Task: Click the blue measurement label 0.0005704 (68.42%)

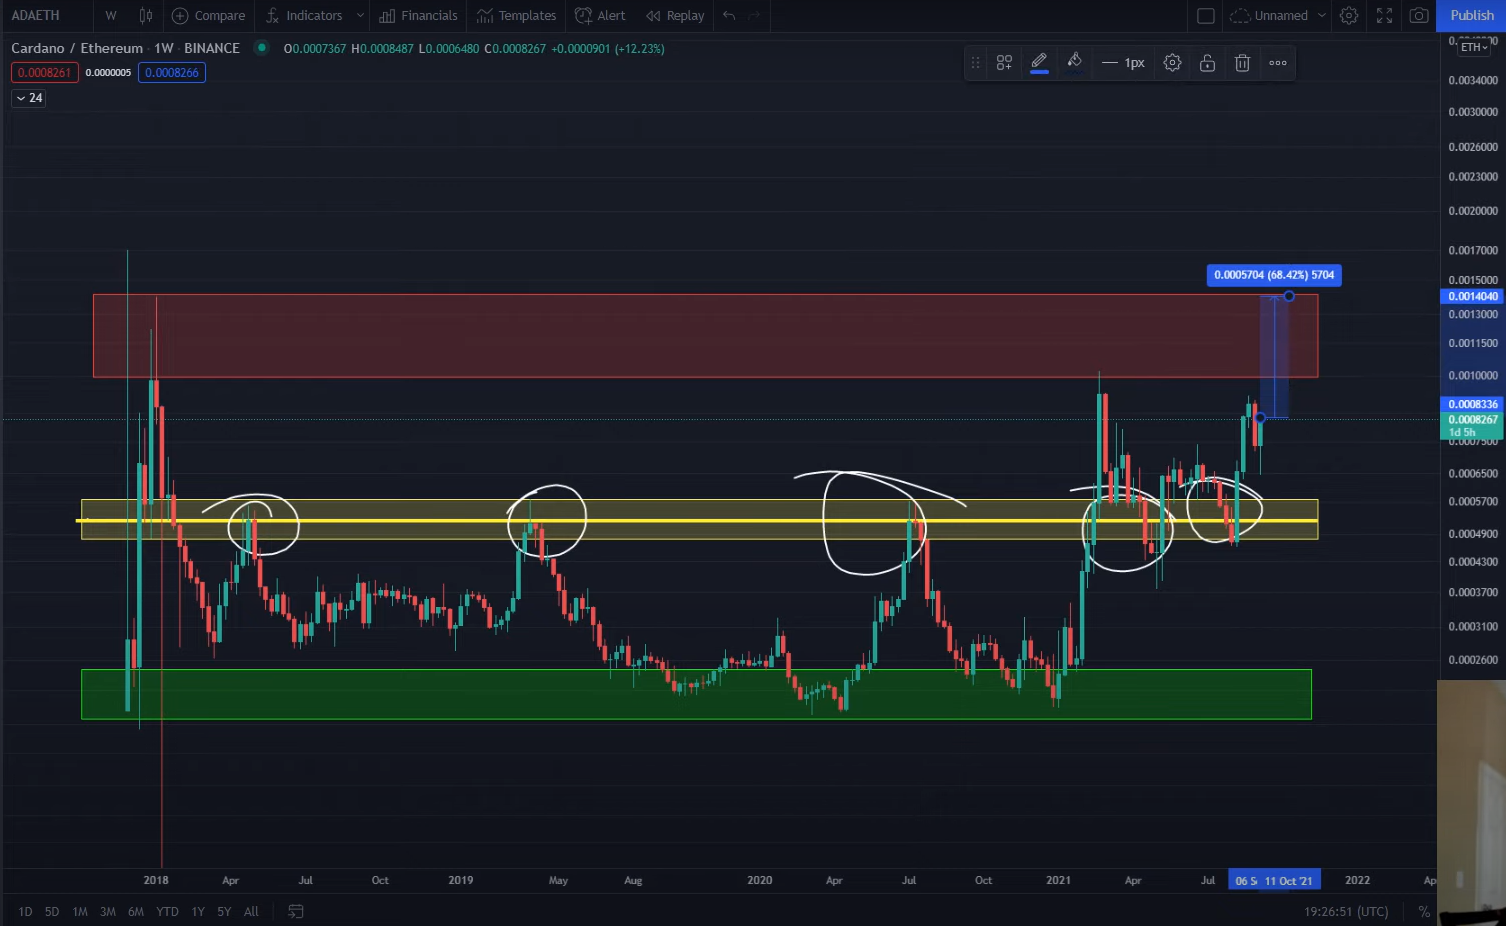Action: tap(1274, 275)
